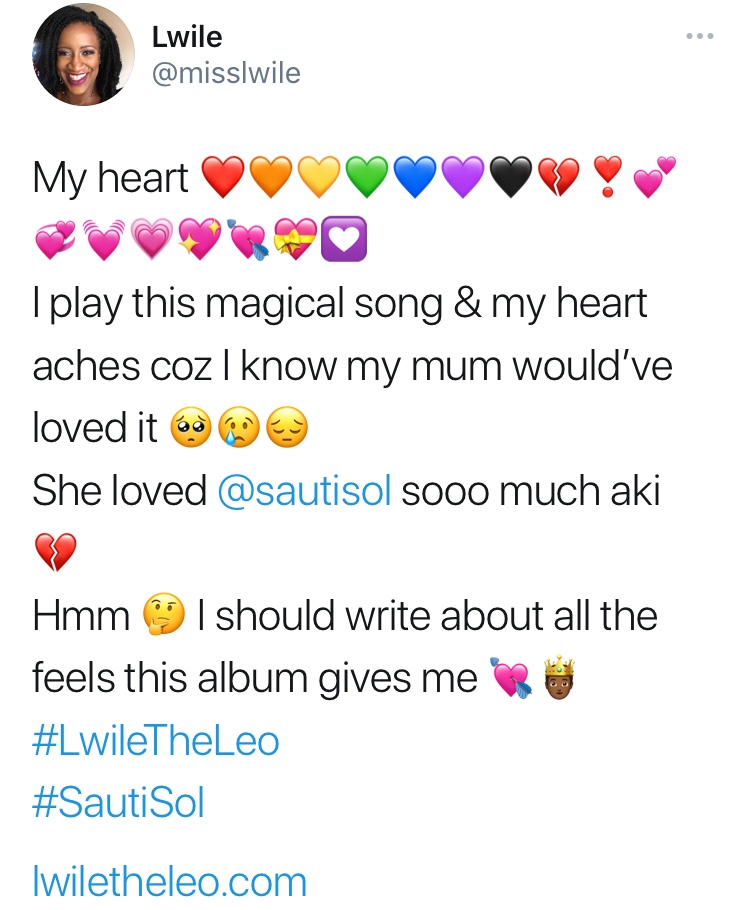Click the blue heart emoji
Screen dimensions: 750x910
[415, 178]
